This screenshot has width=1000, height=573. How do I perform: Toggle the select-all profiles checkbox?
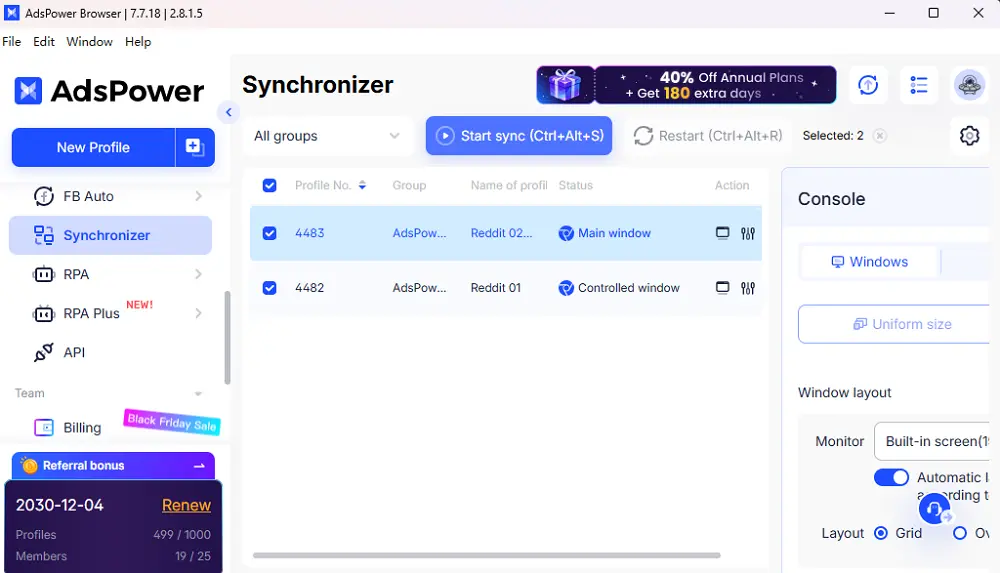tap(270, 185)
